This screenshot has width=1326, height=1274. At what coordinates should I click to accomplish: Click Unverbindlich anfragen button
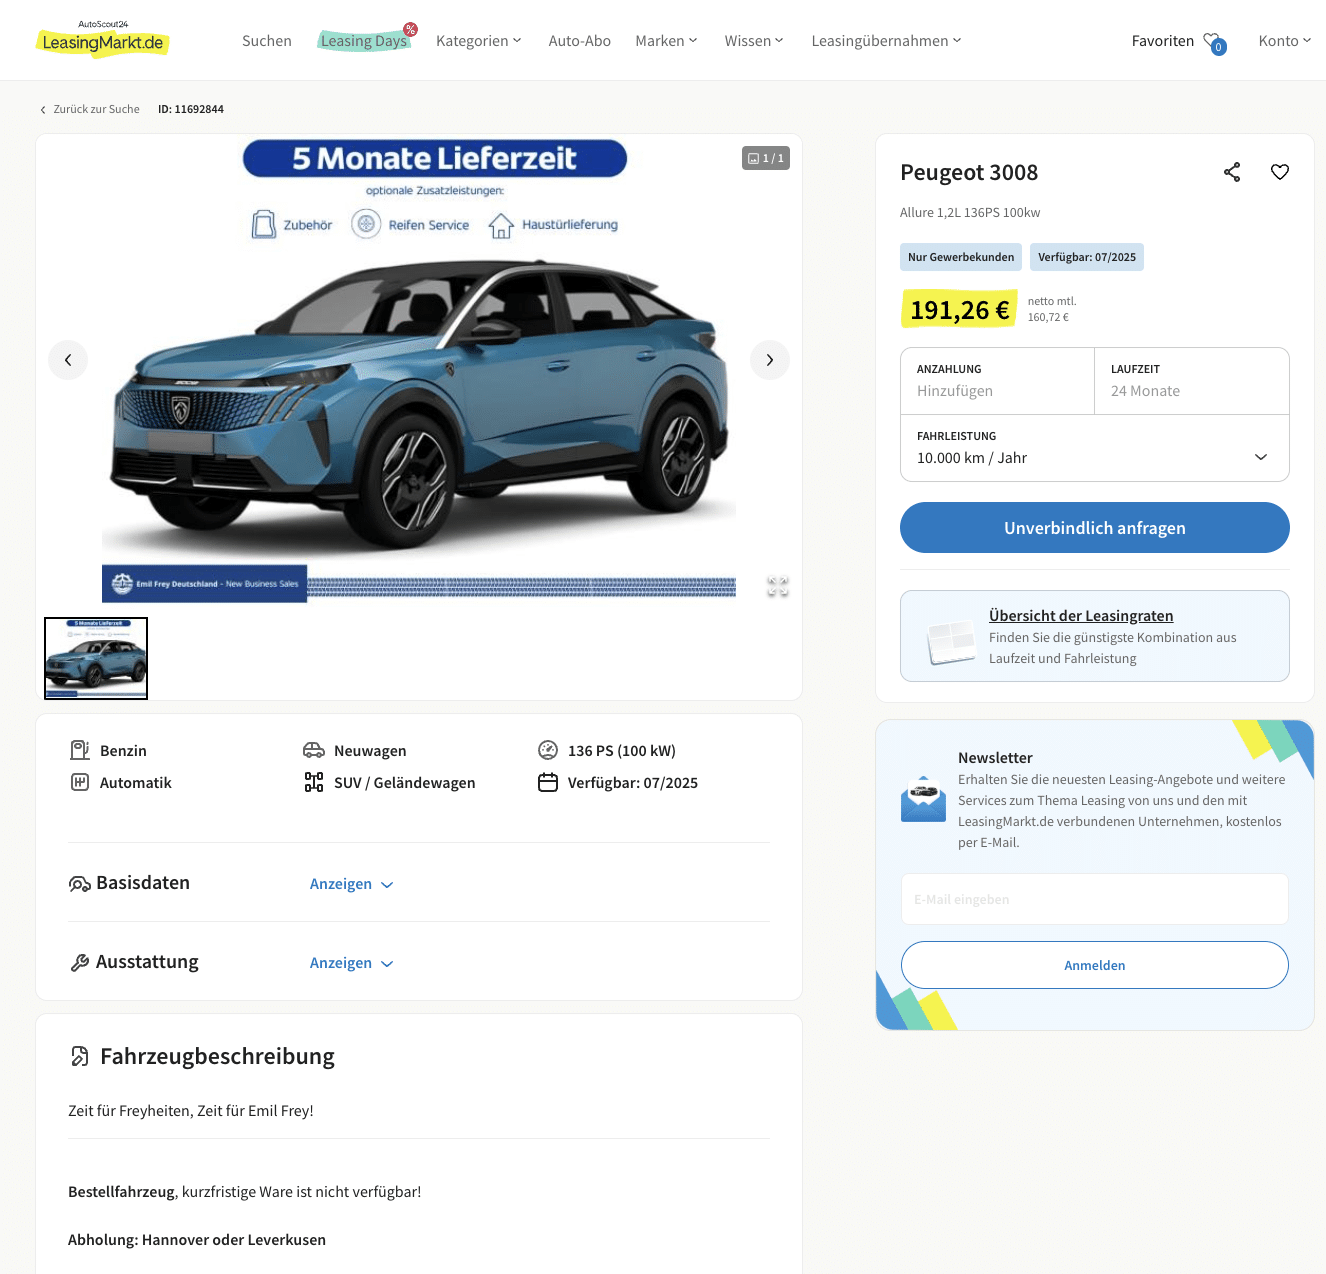[1095, 528]
